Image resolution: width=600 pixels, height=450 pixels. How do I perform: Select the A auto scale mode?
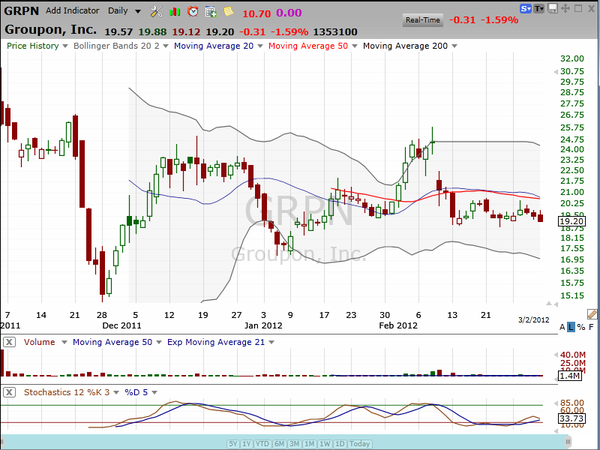[562, 327]
